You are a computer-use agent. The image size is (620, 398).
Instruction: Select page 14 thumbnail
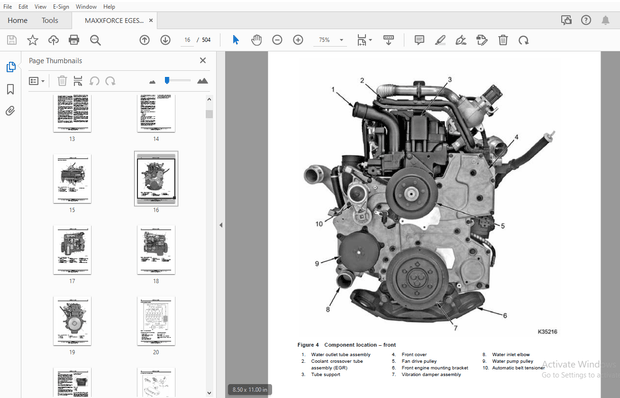click(156, 113)
